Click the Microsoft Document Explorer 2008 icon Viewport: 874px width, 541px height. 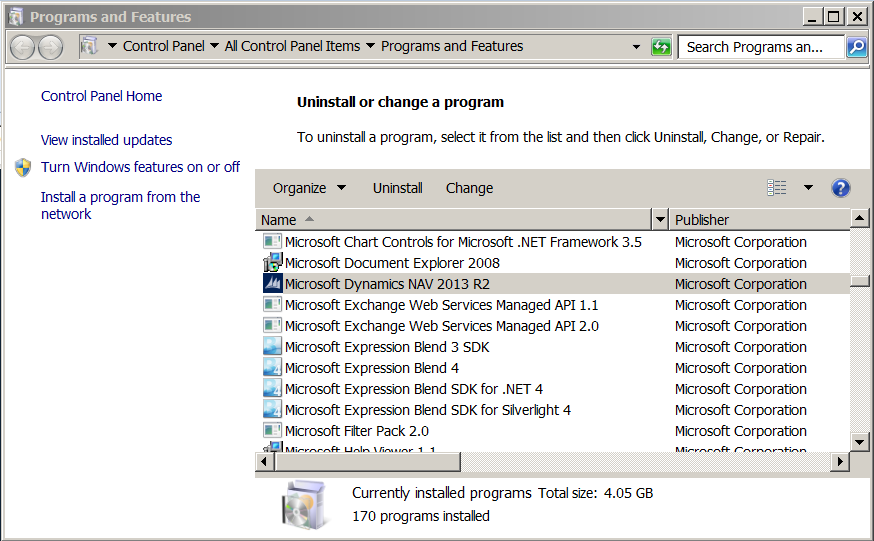click(x=272, y=262)
